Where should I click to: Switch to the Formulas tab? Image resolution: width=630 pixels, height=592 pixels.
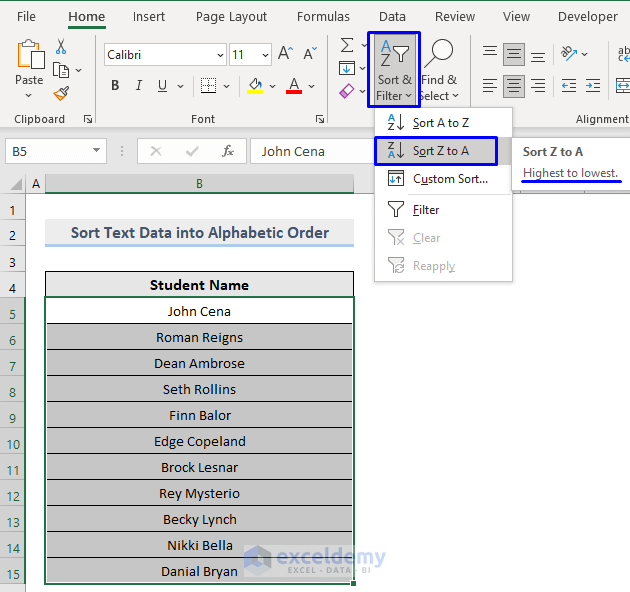pos(323,16)
